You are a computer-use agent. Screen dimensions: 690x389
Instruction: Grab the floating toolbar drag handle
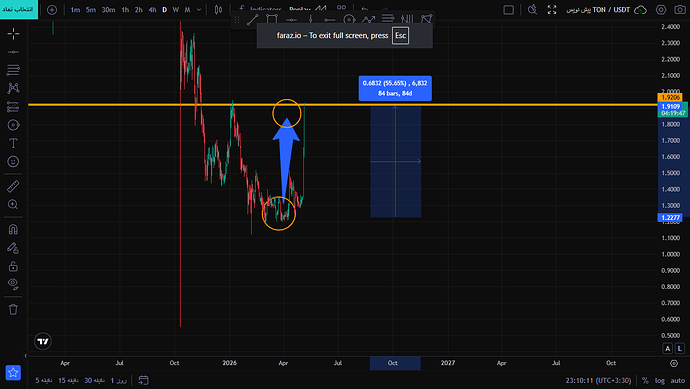point(237,19)
